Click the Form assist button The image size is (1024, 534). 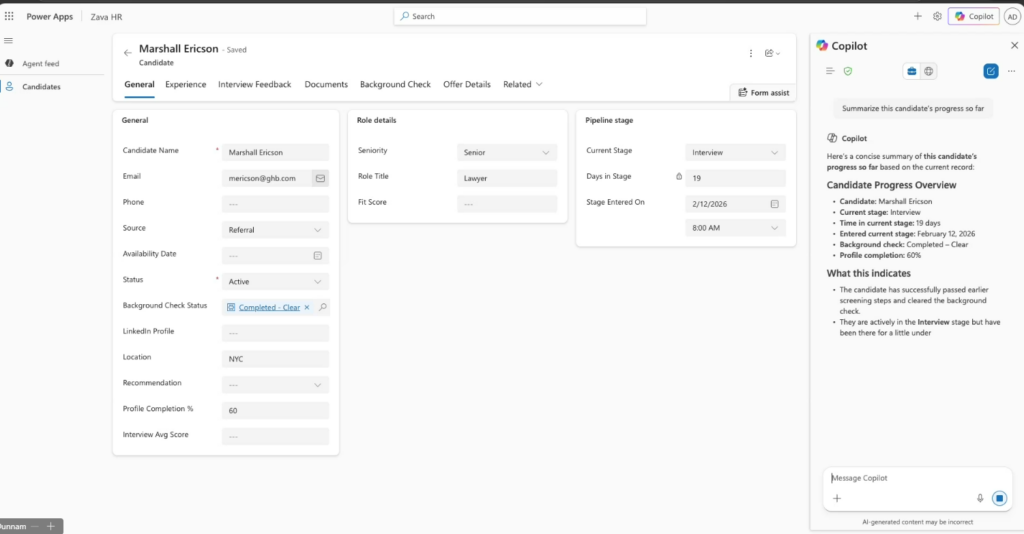(x=762, y=92)
